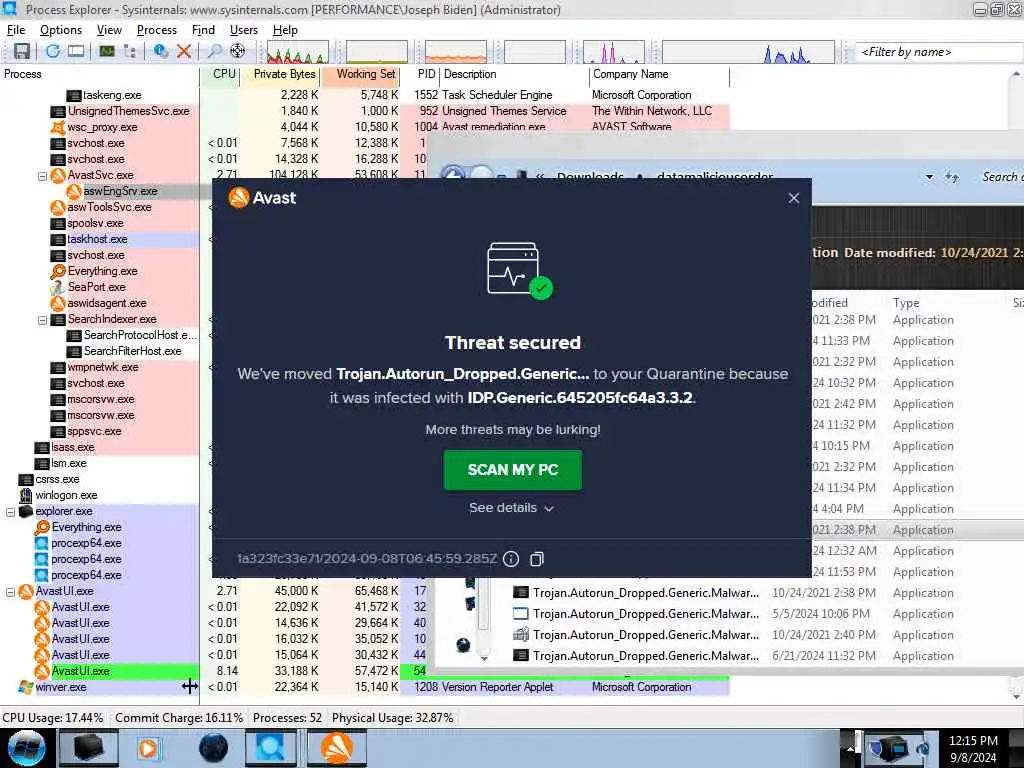The width and height of the screenshot is (1024, 768).
Task: Select the aswEngSrv.exe process row
Action: coord(121,191)
